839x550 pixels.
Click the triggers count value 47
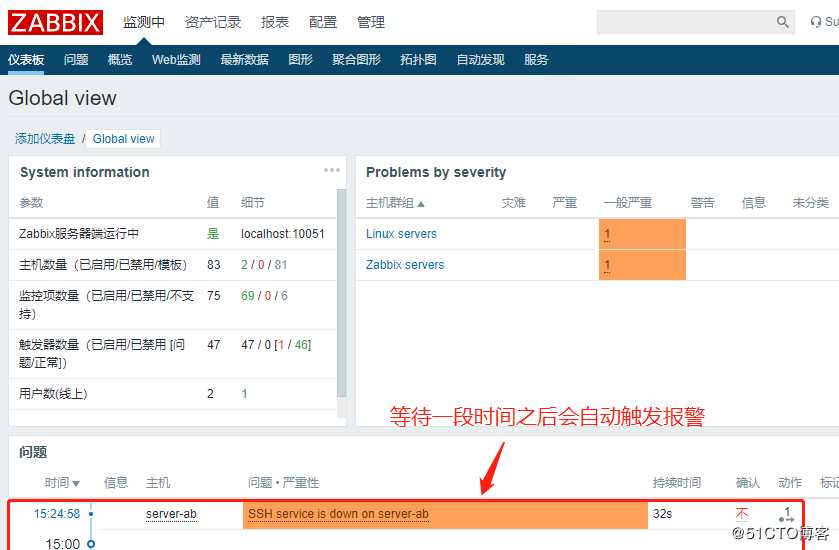click(213, 345)
